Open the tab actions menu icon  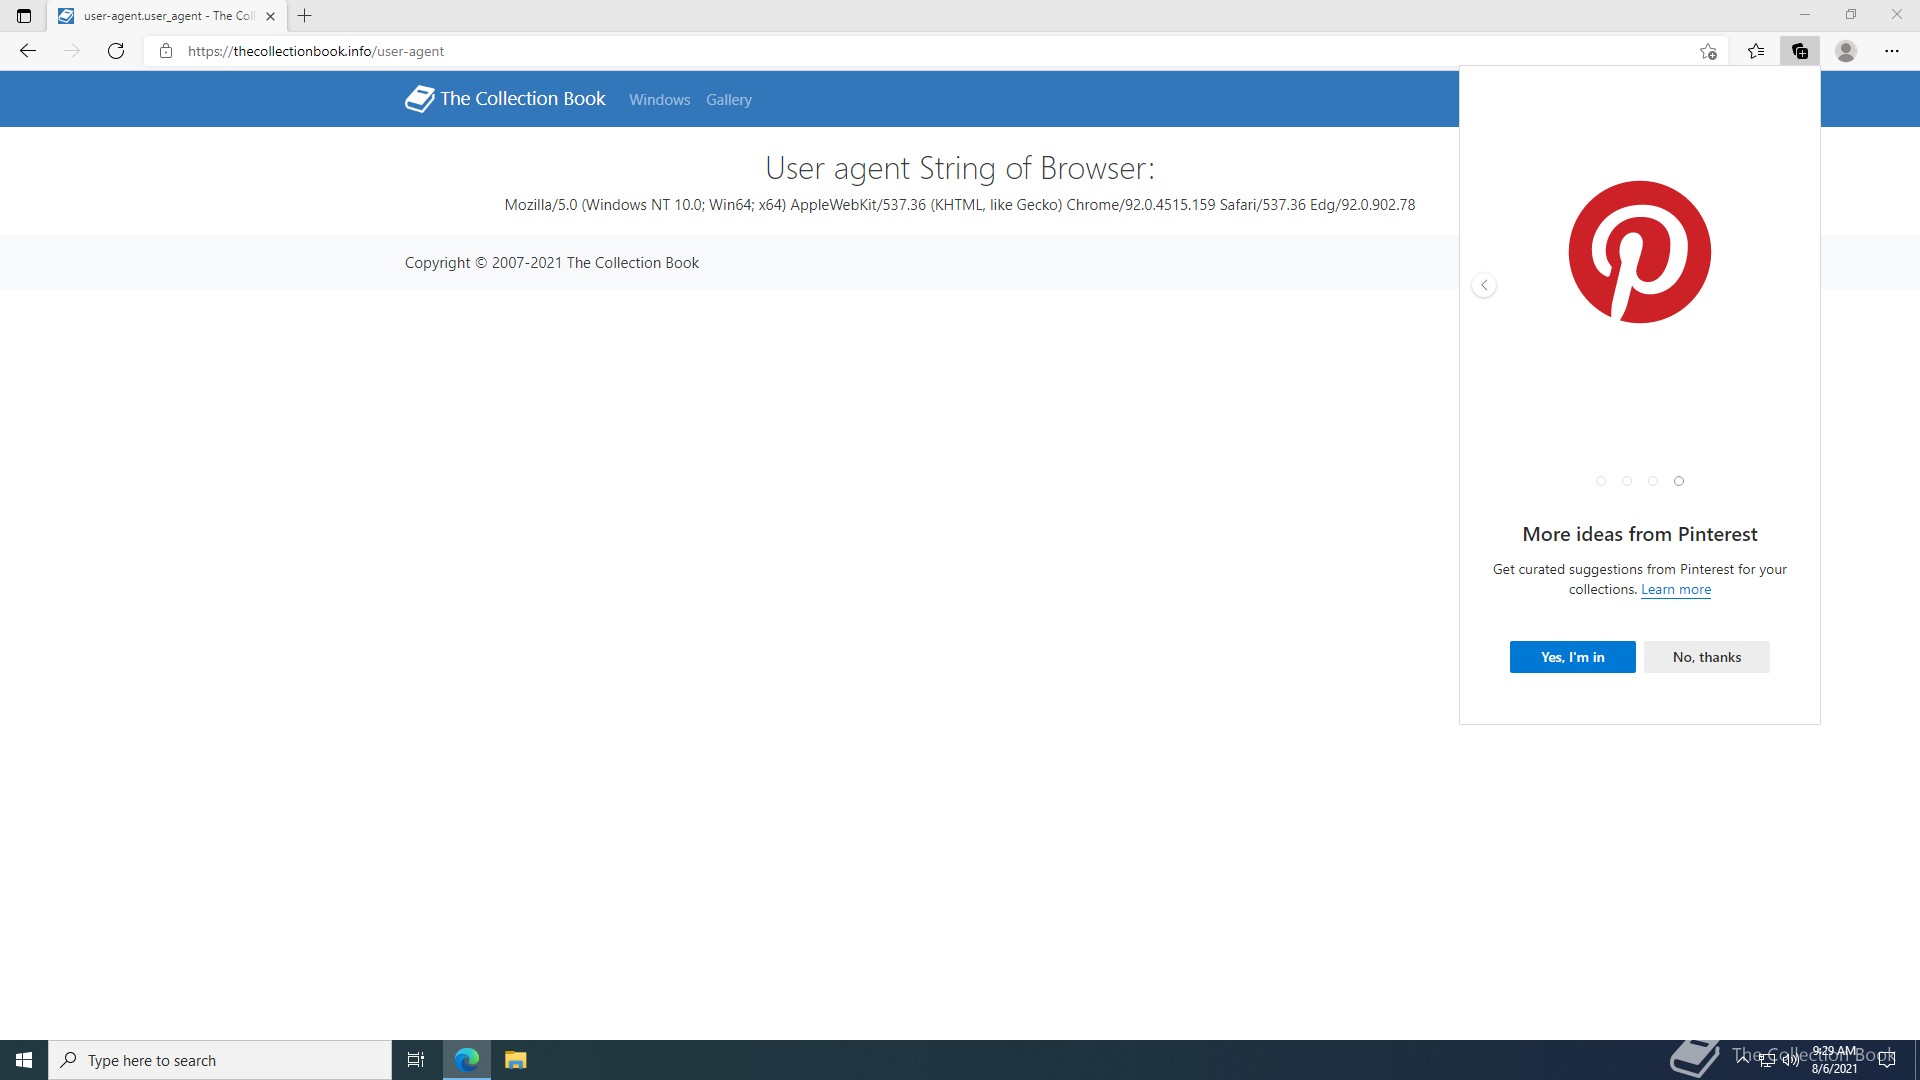(24, 16)
